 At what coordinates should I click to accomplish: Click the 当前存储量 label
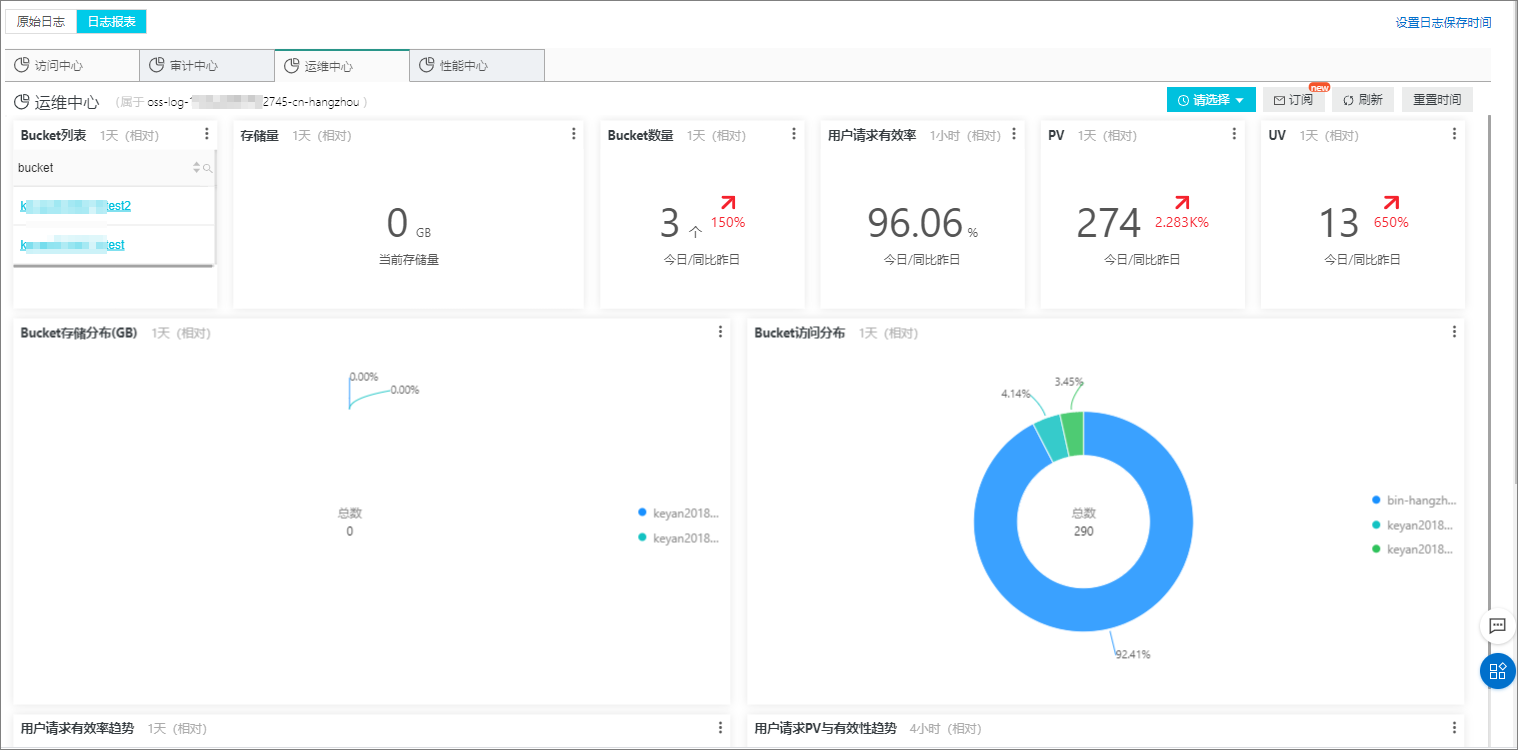(409, 260)
